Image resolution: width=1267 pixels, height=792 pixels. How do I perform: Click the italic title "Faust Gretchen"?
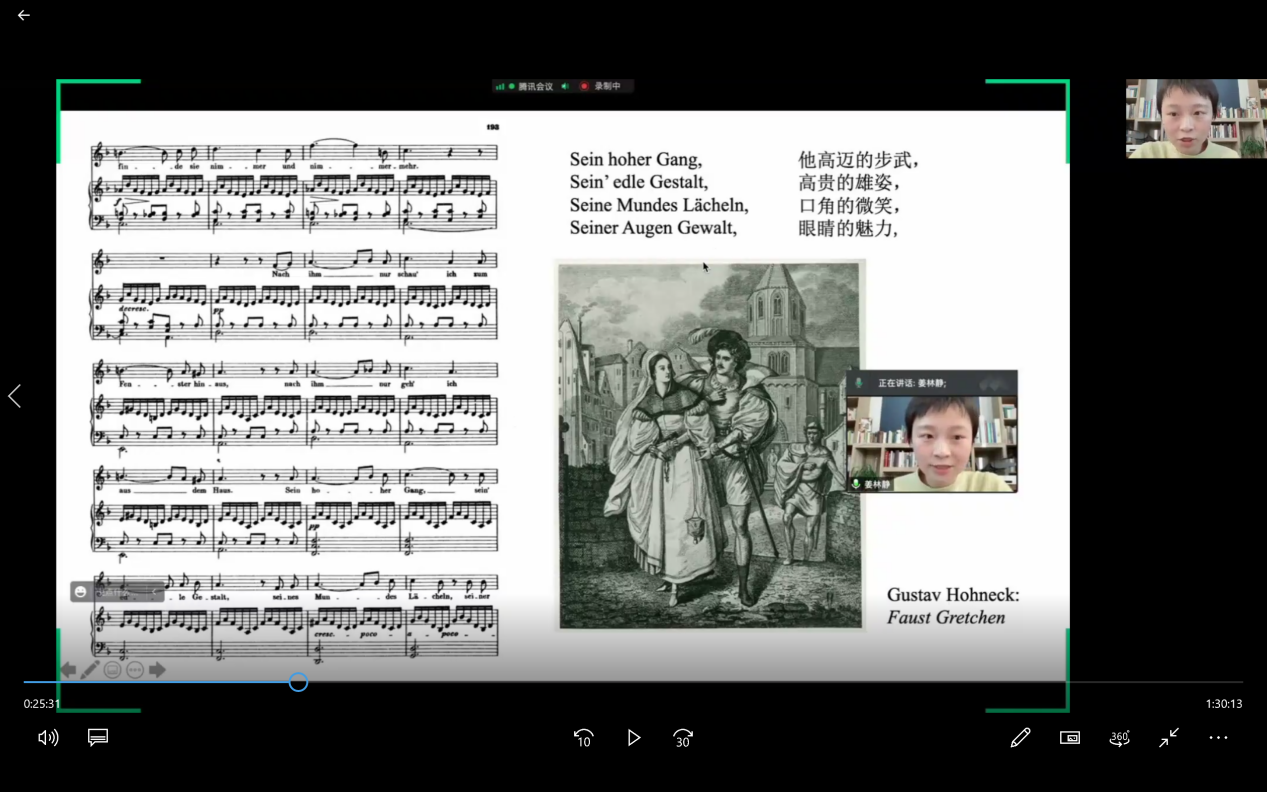point(946,618)
